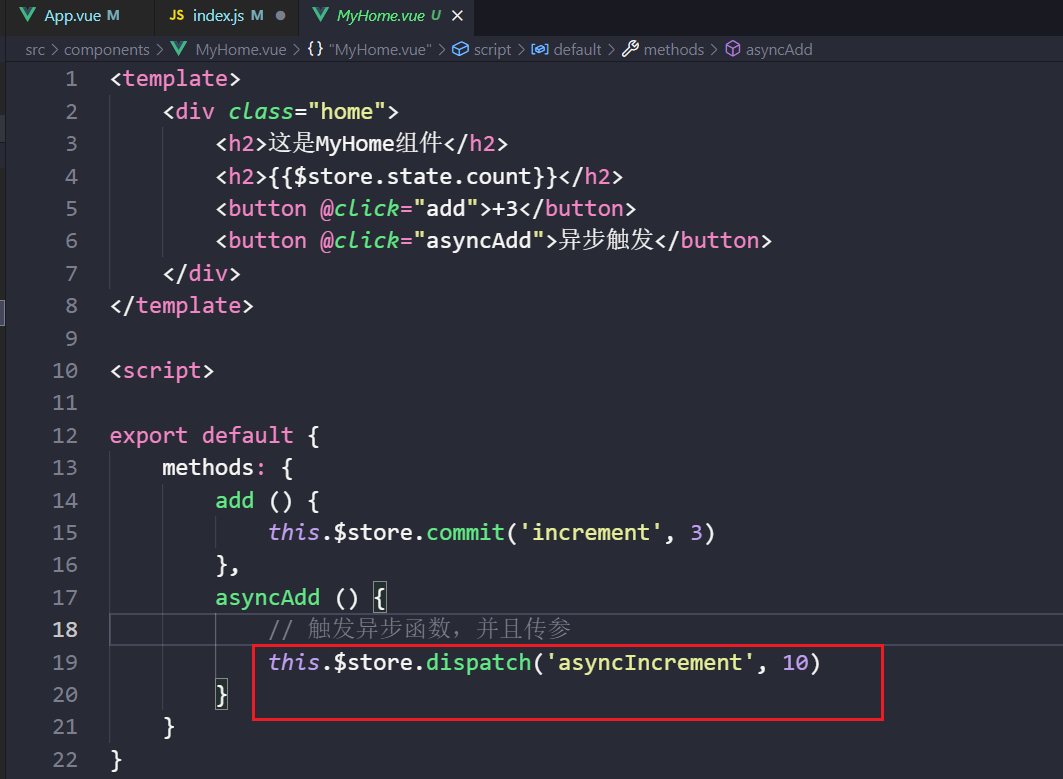Click the closing </template> tag
Image resolution: width=1063 pixels, height=779 pixels.
[182, 306]
